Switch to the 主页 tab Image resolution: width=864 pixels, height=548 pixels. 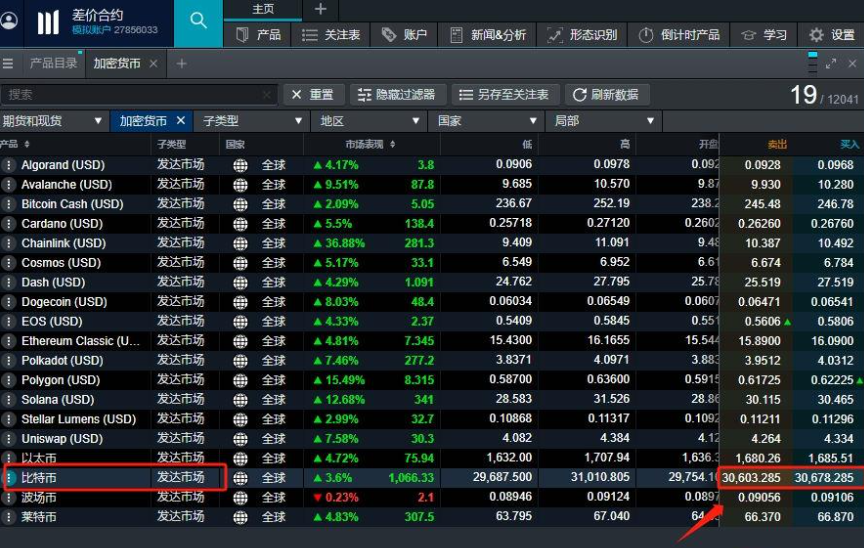coord(263,9)
